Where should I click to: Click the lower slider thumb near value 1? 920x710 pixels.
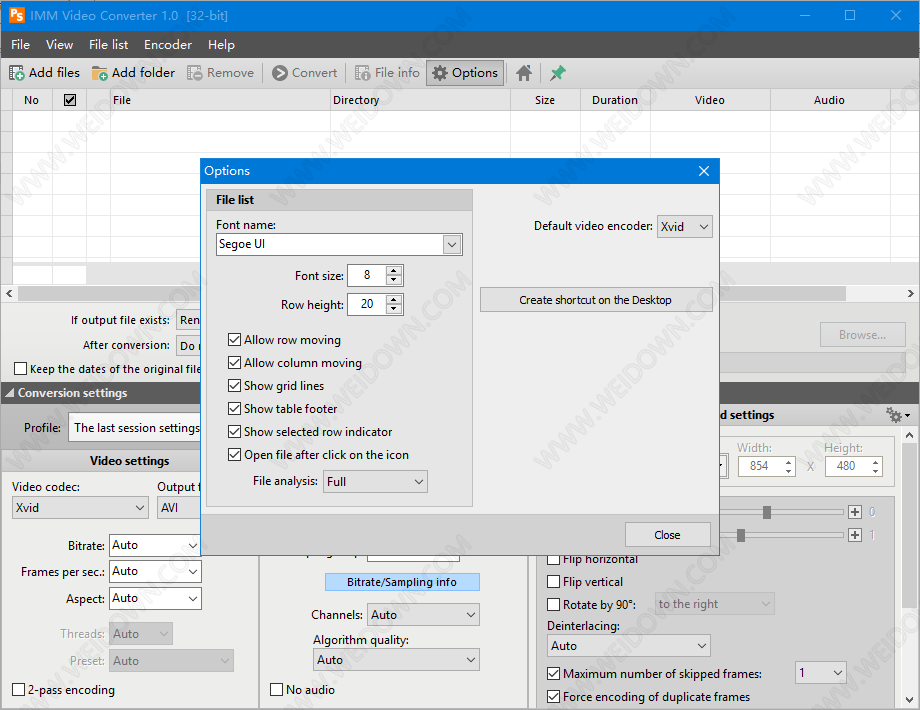(741, 535)
